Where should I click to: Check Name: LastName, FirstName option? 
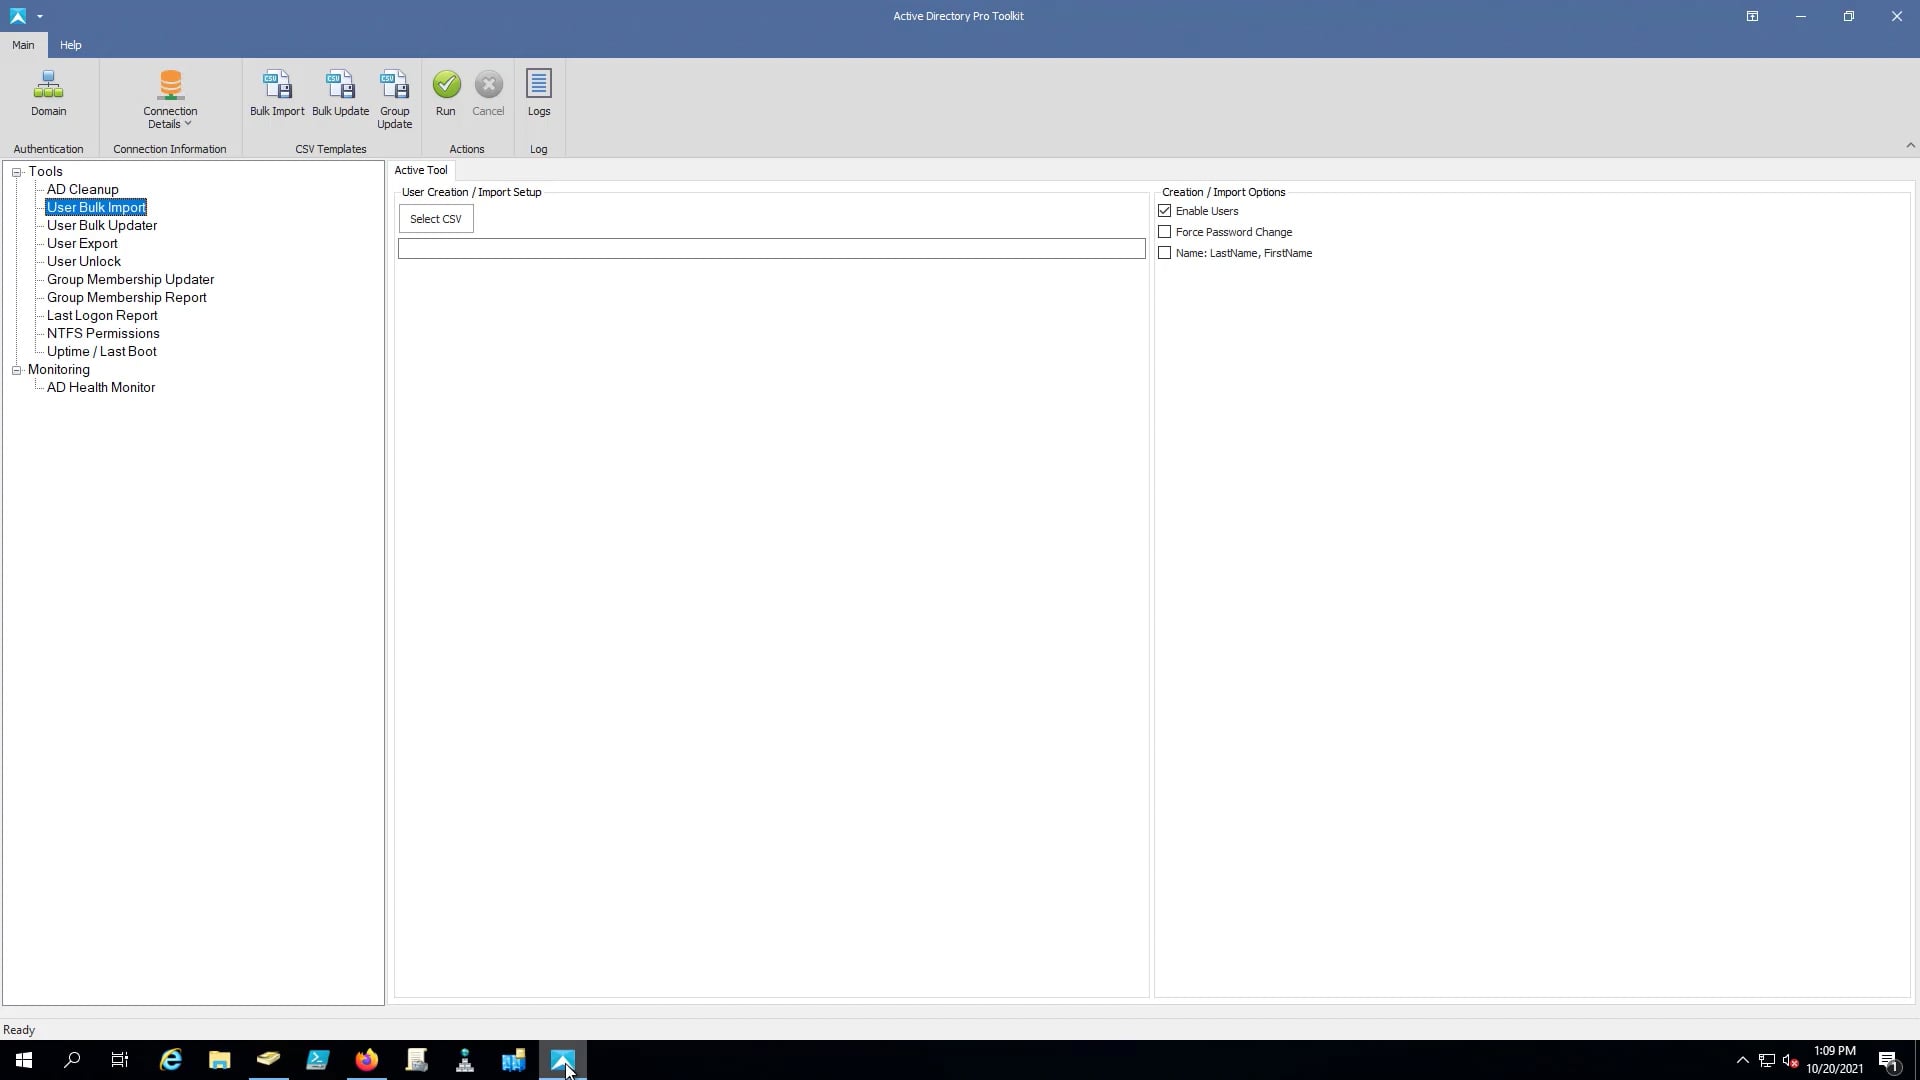(1164, 252)
